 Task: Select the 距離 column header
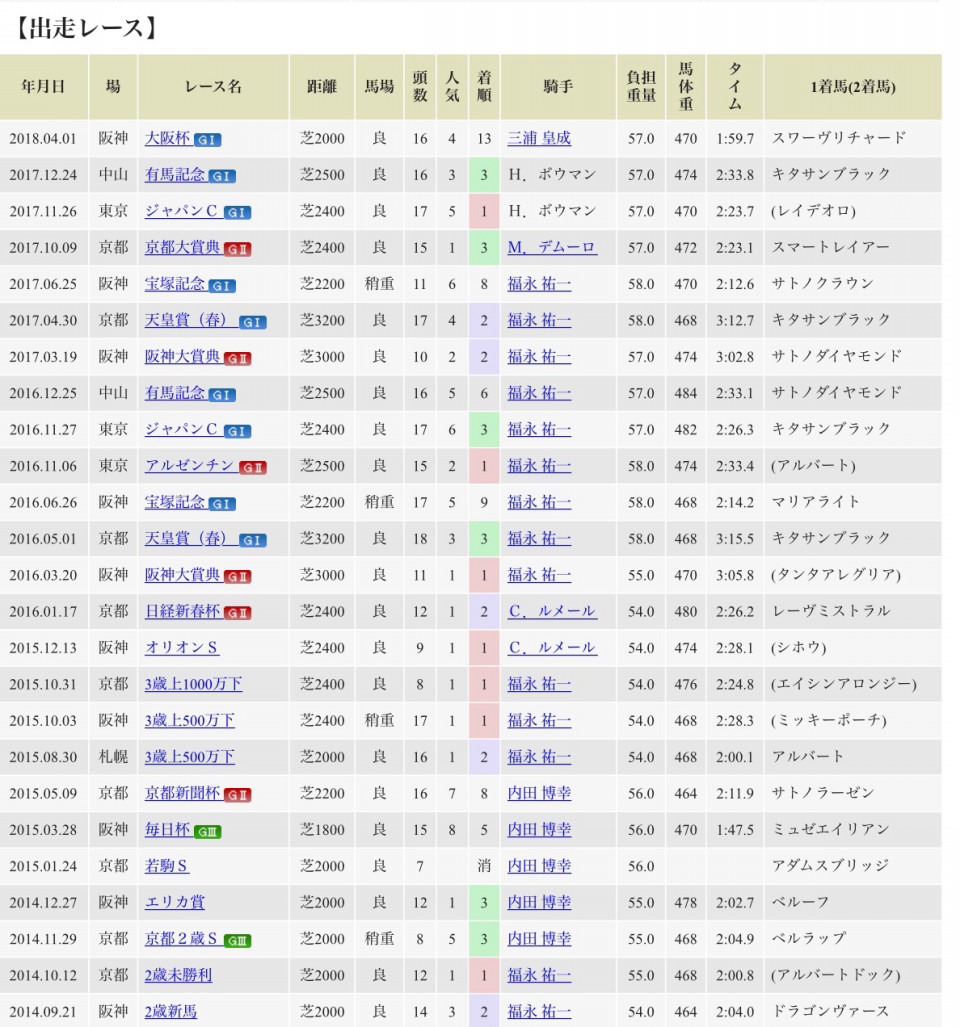[x=322, y=86]
